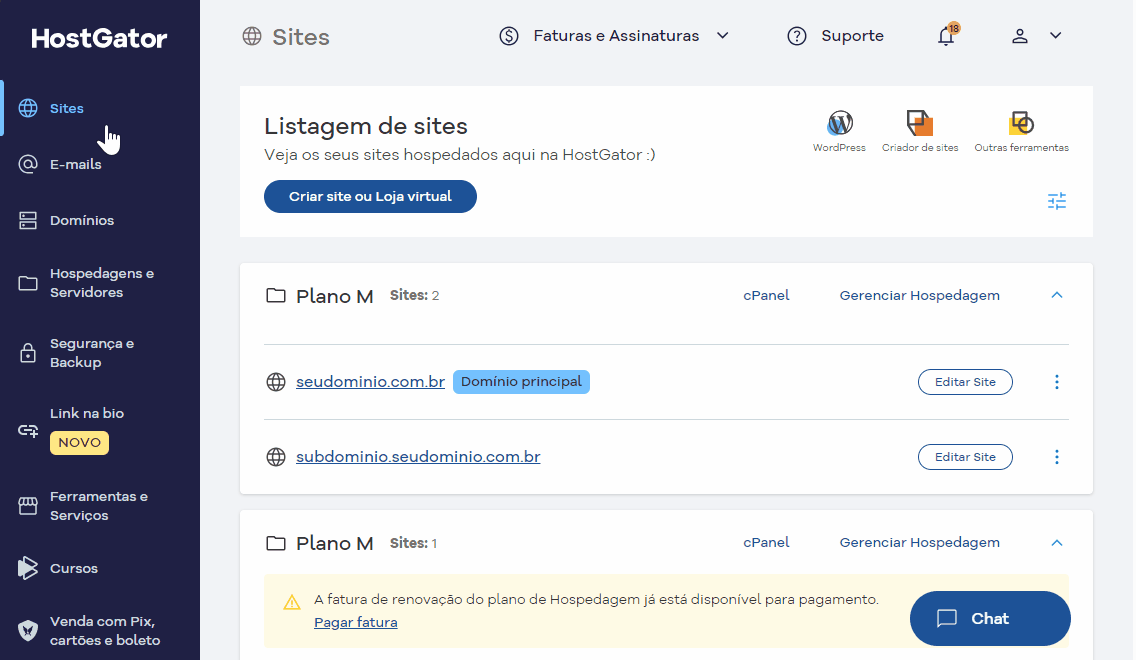Open the WordPress tool shortcut

click(x=839, y=131)
